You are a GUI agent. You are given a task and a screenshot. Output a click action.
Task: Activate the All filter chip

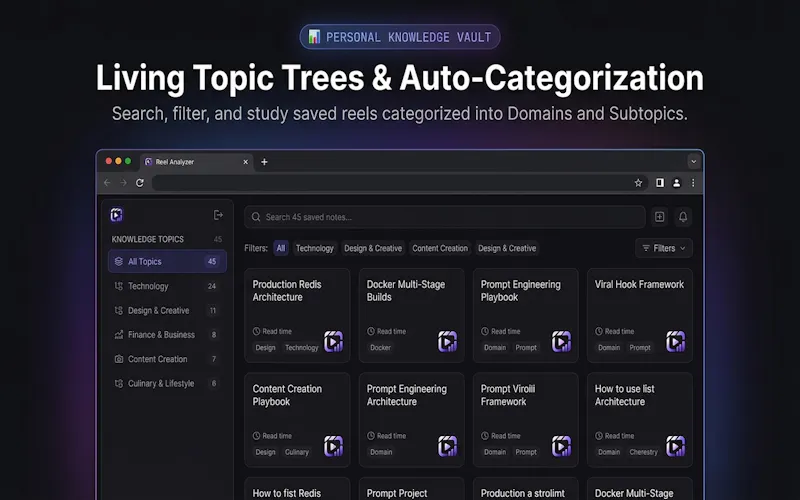pos(281,248)
